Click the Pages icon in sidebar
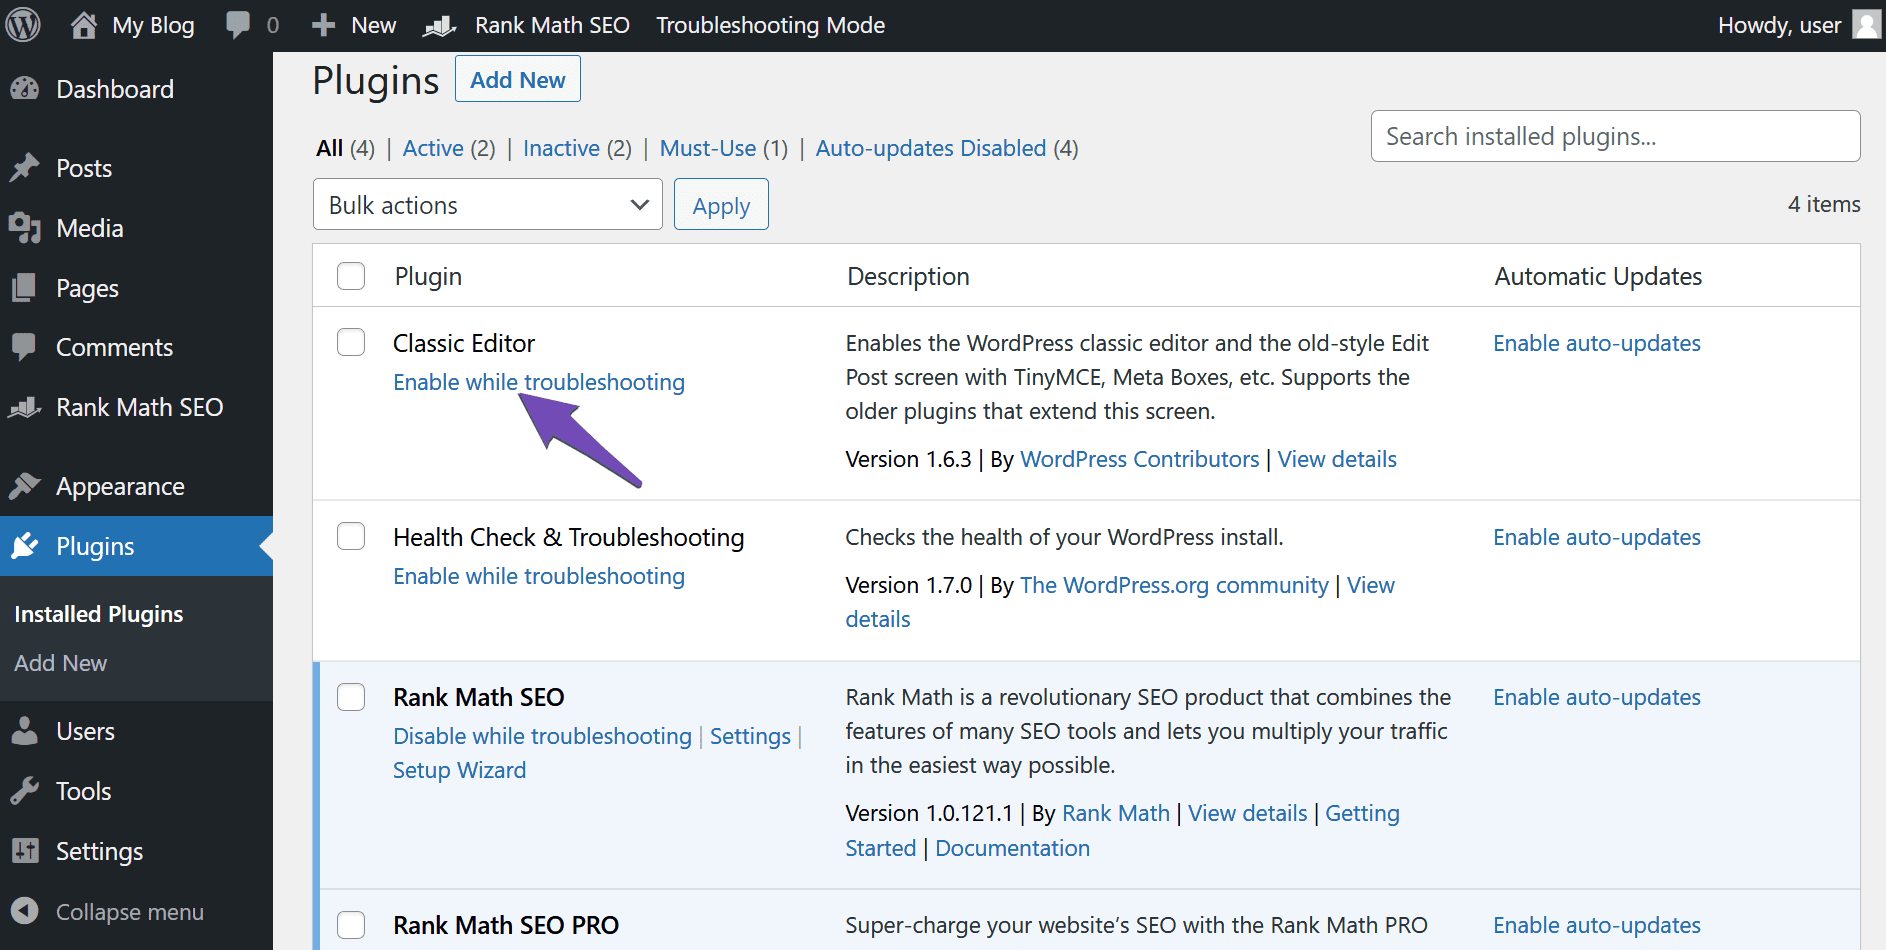1886x950 pixels. point(25,288)
